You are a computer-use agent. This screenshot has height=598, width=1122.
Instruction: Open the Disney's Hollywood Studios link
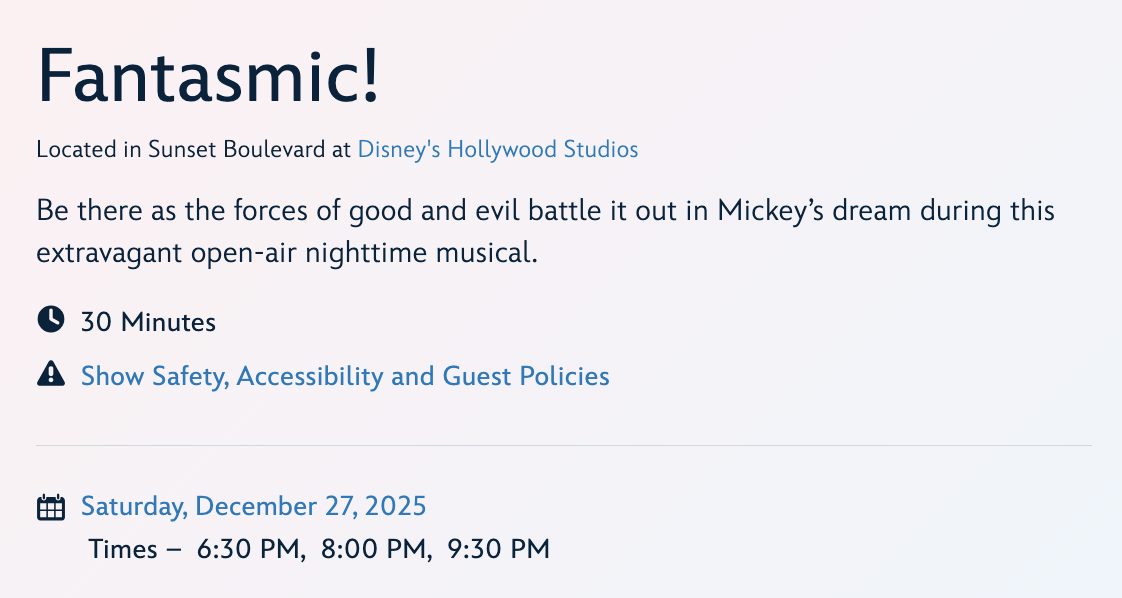point(497,150)
